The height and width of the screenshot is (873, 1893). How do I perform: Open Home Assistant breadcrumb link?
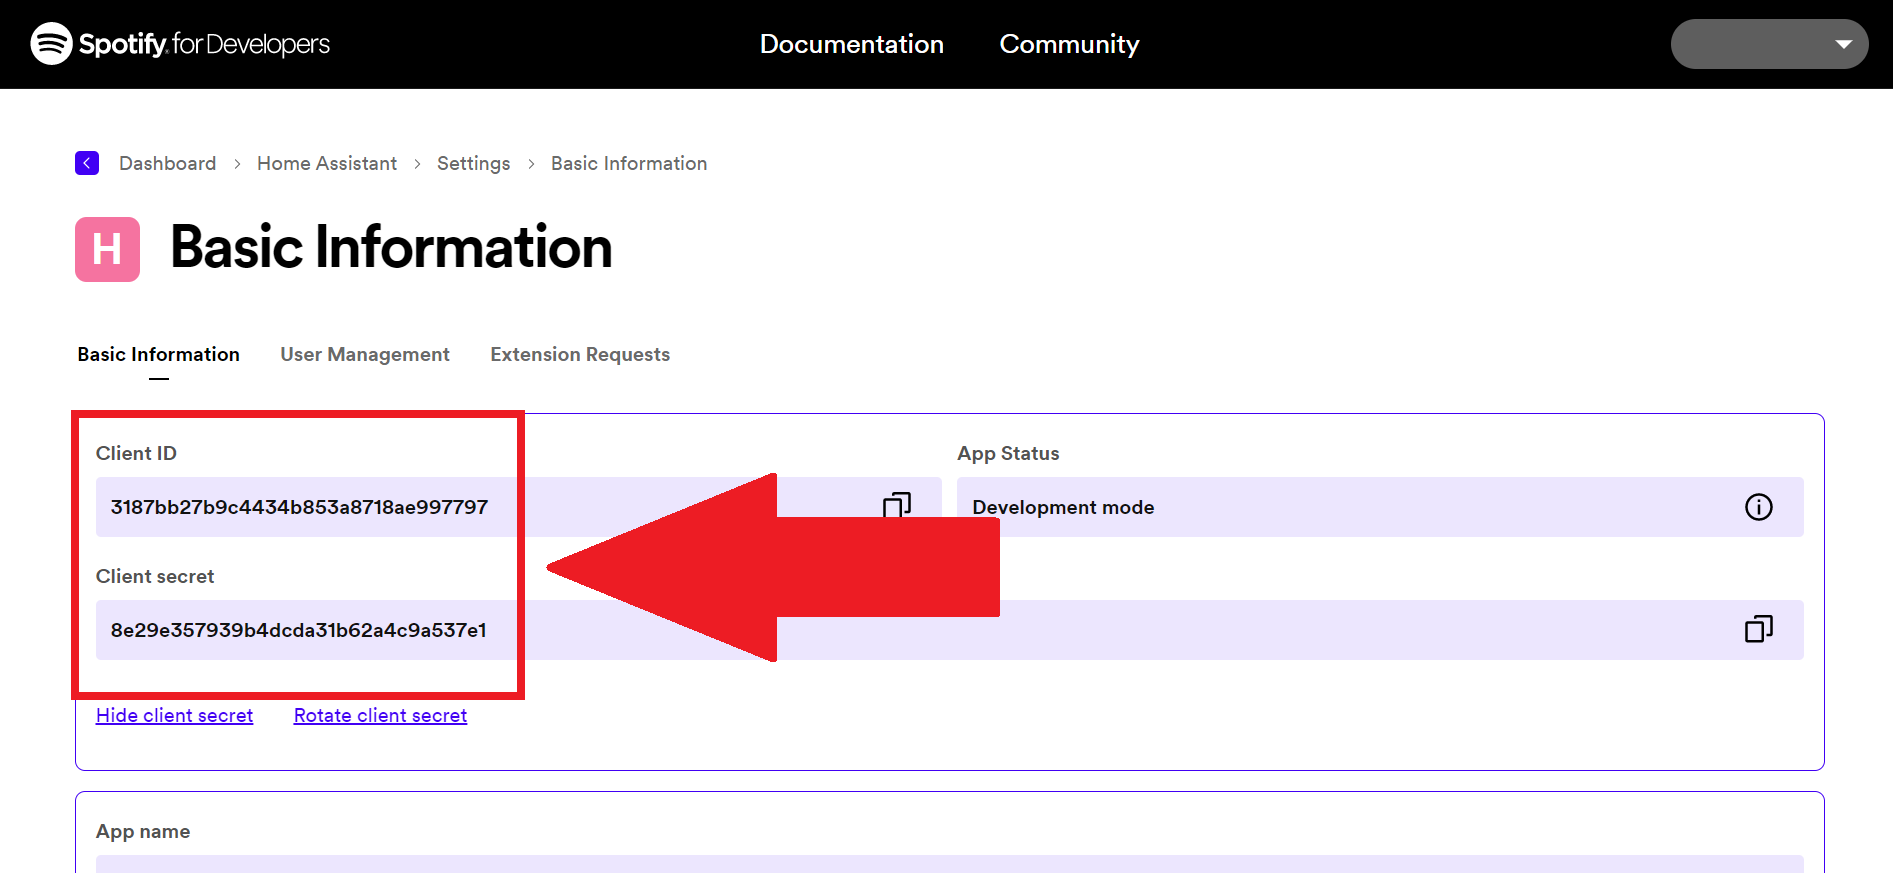pyautogui.click(x=327, y=163)
